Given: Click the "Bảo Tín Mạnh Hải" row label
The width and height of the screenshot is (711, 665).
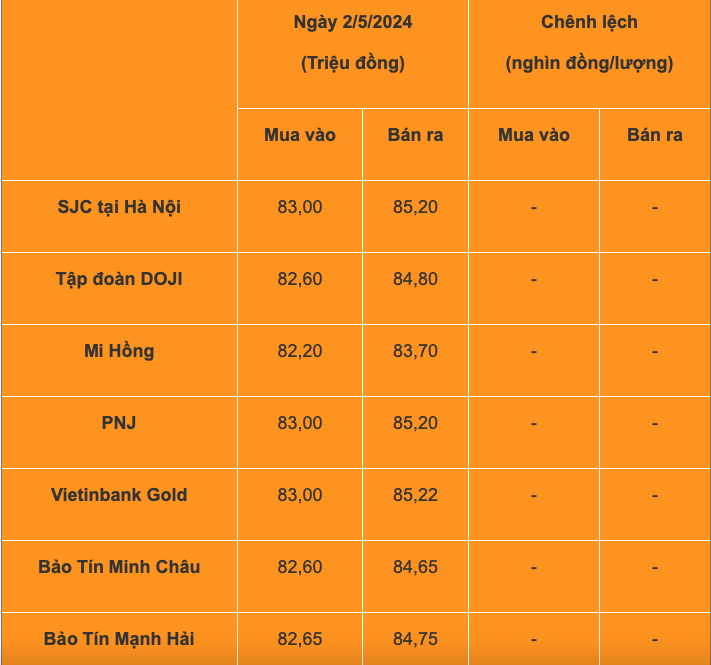Looking at the screenshot, I should click(x=119, y=639).
